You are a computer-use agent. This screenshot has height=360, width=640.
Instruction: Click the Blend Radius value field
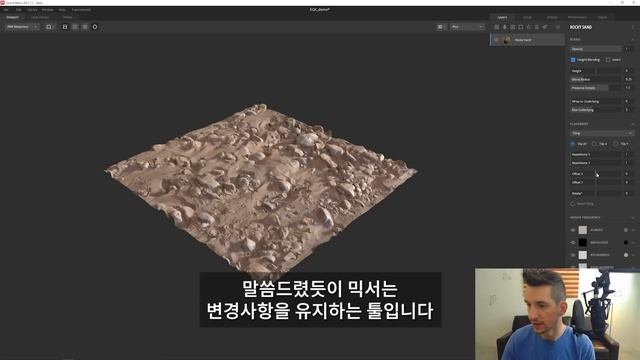pos(628,80)
